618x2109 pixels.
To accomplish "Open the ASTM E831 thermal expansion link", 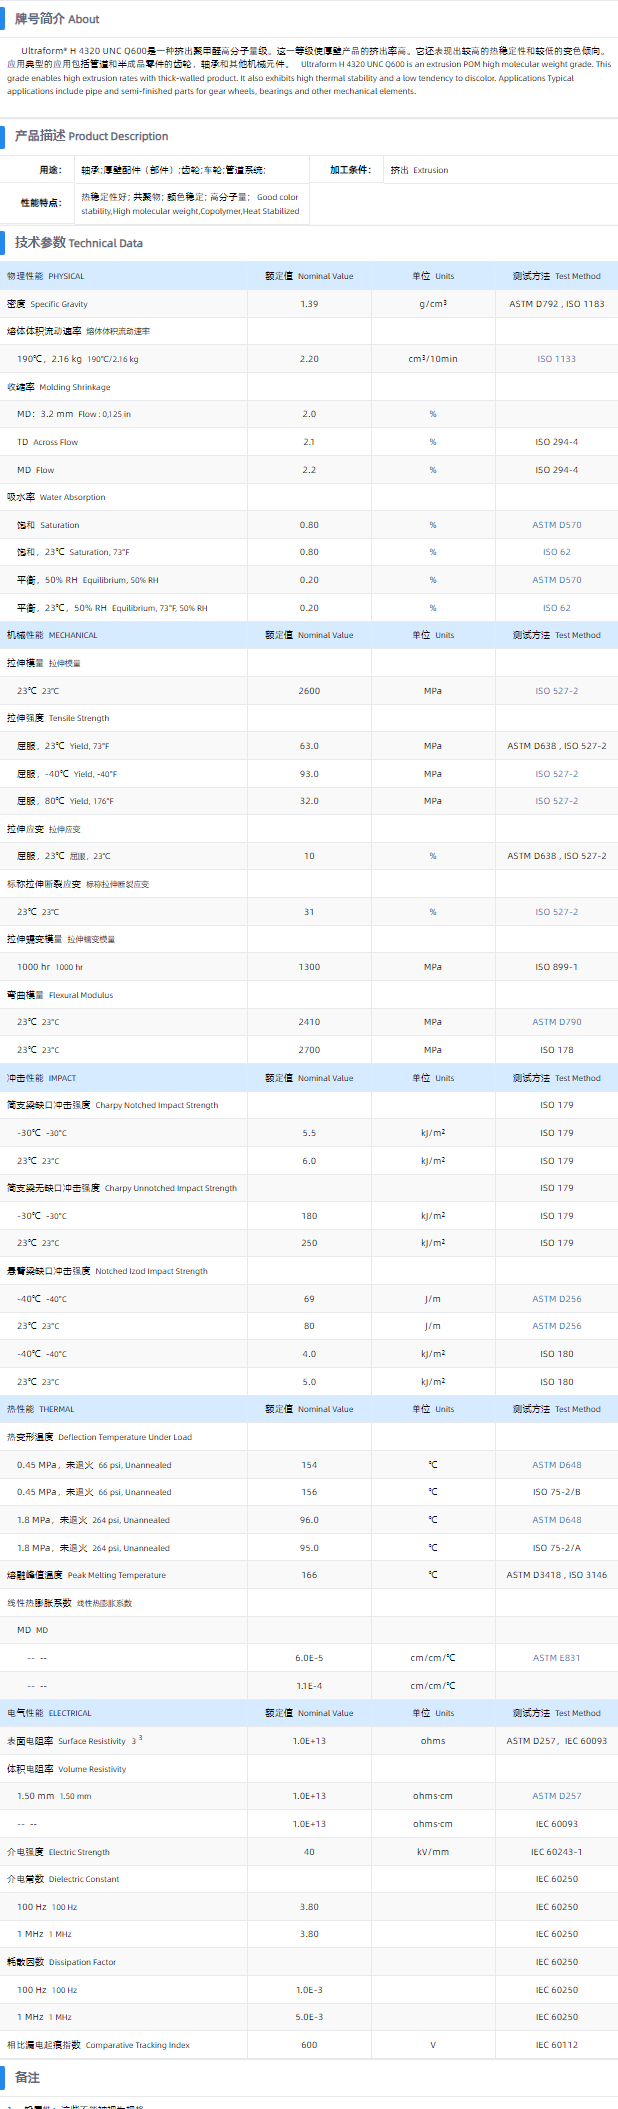I will click(x=556, y=1658).
